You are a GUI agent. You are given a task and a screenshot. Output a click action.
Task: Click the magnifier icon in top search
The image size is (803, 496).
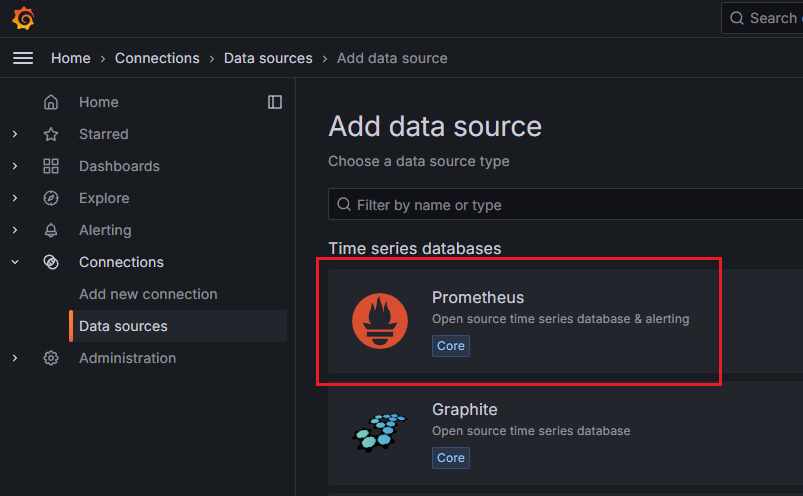(736, 18)
